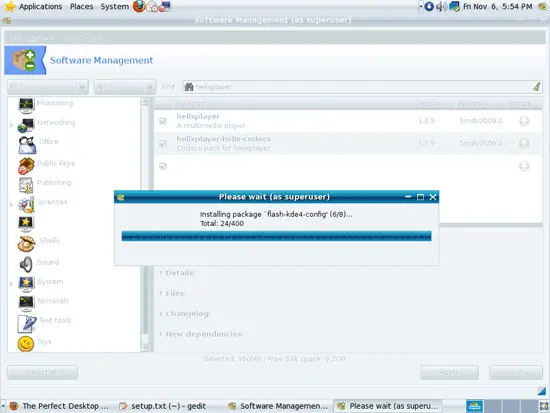Open the System category icon
The height and width of the screenshot is (413, 550).
[x=26, y=284]
